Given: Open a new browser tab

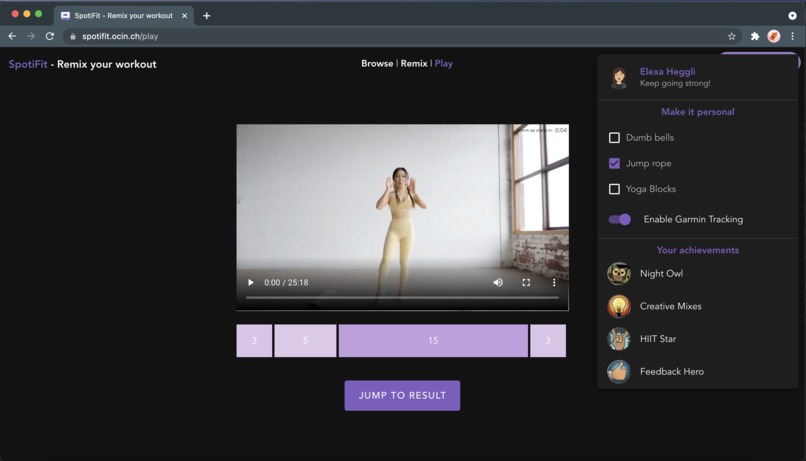Looking at the screenshot, I should tap(207, 16).
